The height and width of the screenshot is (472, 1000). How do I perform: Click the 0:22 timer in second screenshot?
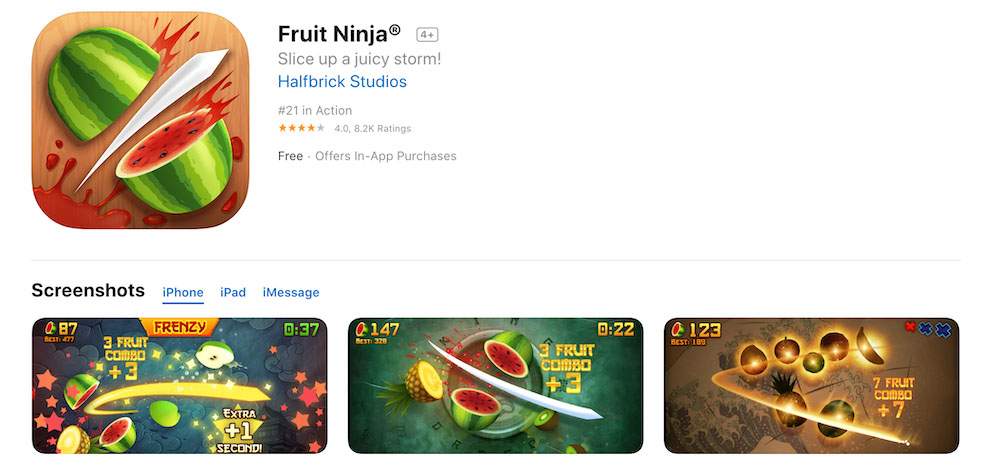pyautogui.click(x=616, y=329)
